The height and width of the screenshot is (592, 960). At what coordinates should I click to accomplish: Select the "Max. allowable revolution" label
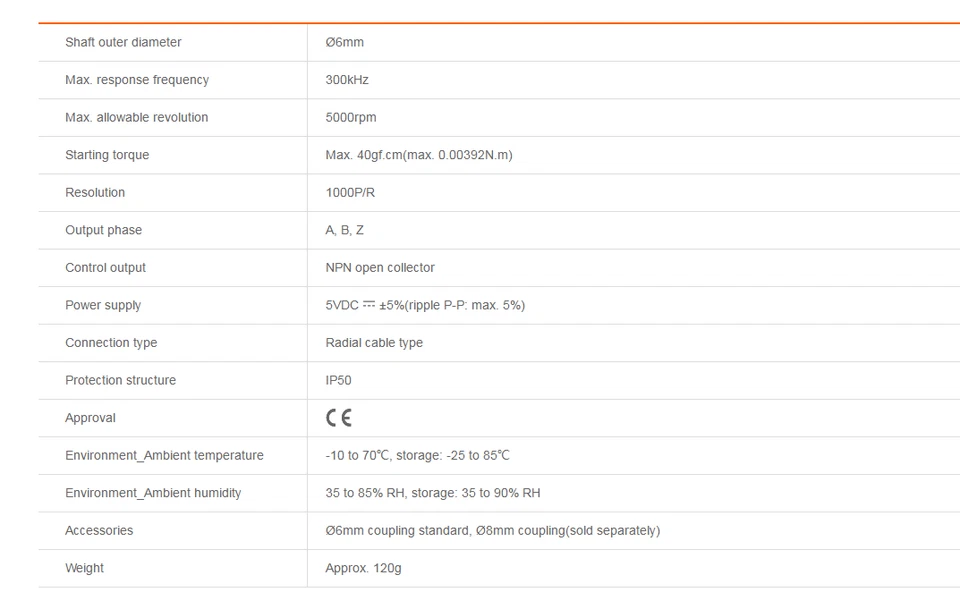click(x=136, y=117)
